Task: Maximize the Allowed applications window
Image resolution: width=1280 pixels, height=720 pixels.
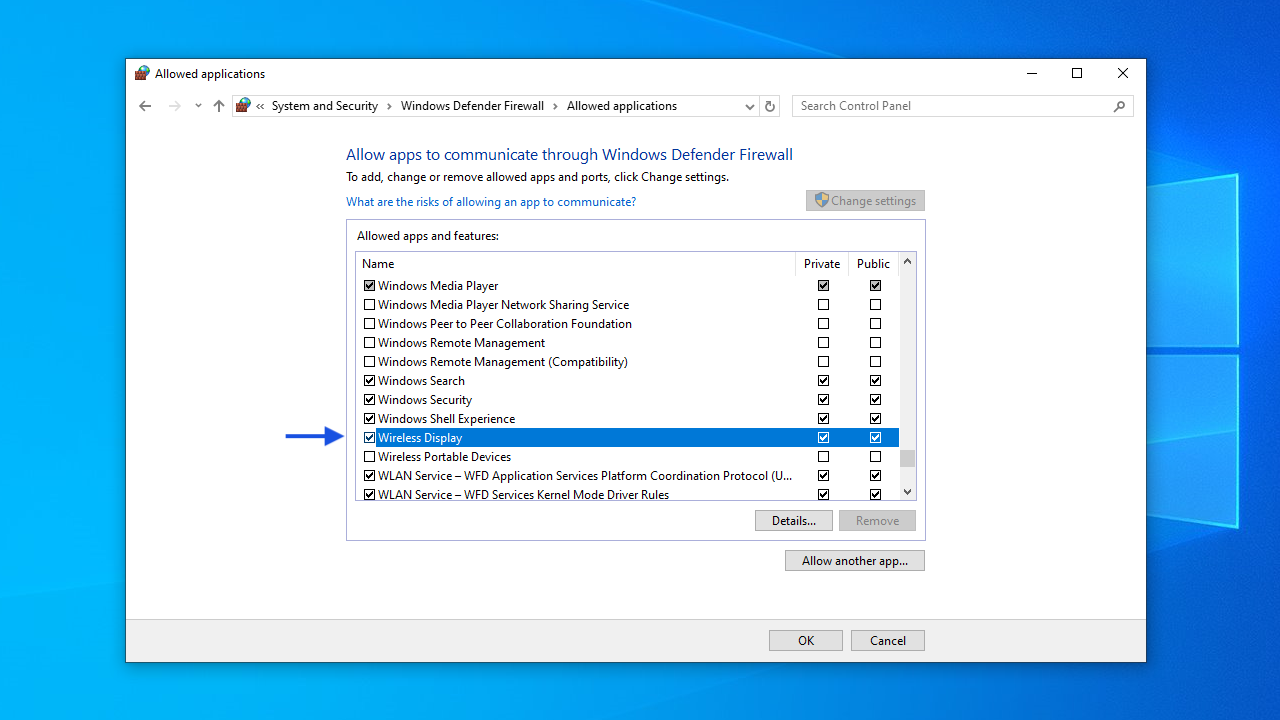Action: (1077, 73)
